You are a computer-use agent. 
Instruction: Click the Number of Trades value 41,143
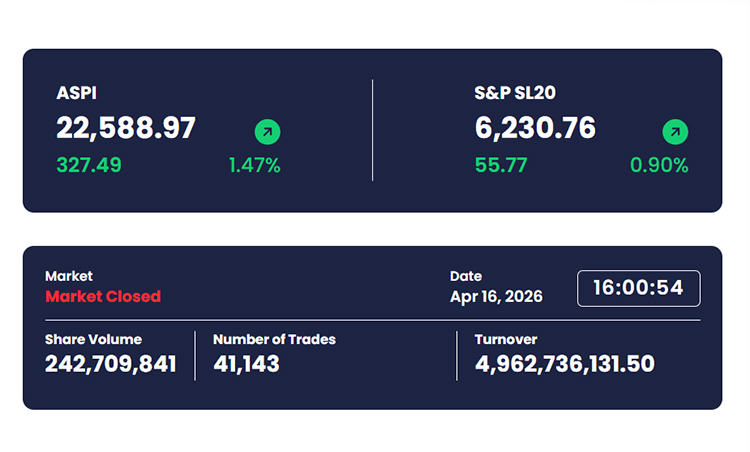(246, 364)
